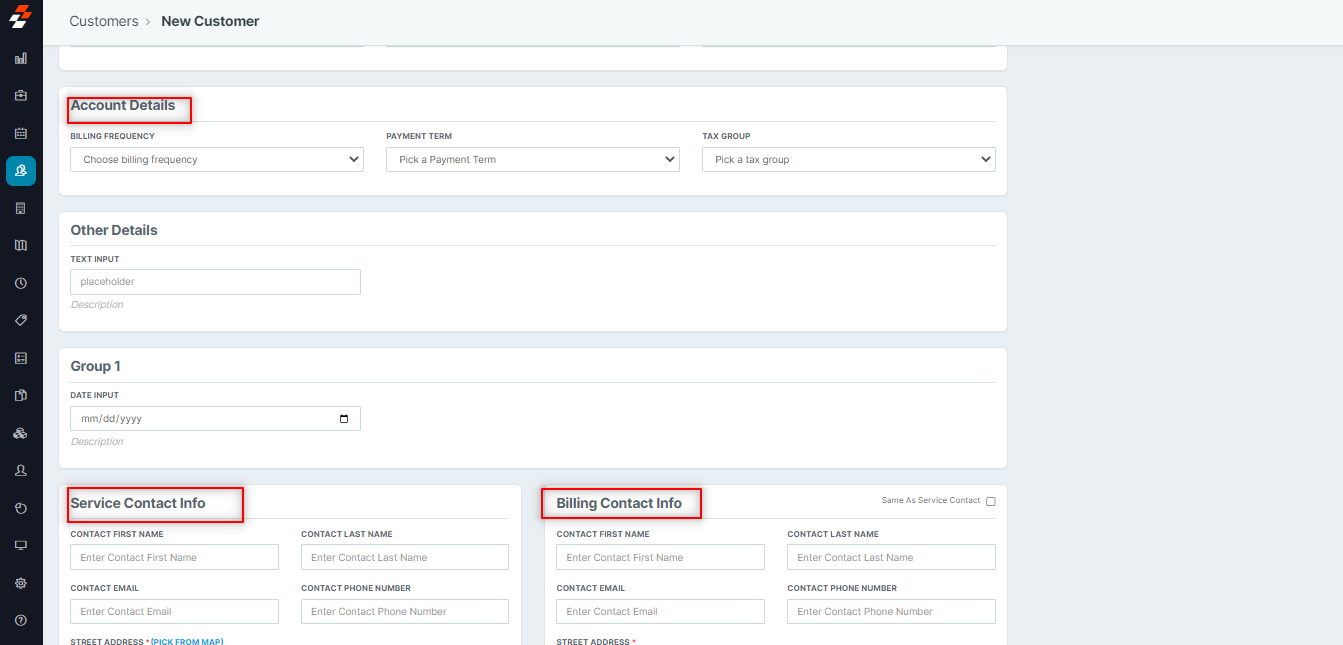This screenshot has height=645, width=1343.
Task: Click the monitor icon in sidebar
Action: 21,545
